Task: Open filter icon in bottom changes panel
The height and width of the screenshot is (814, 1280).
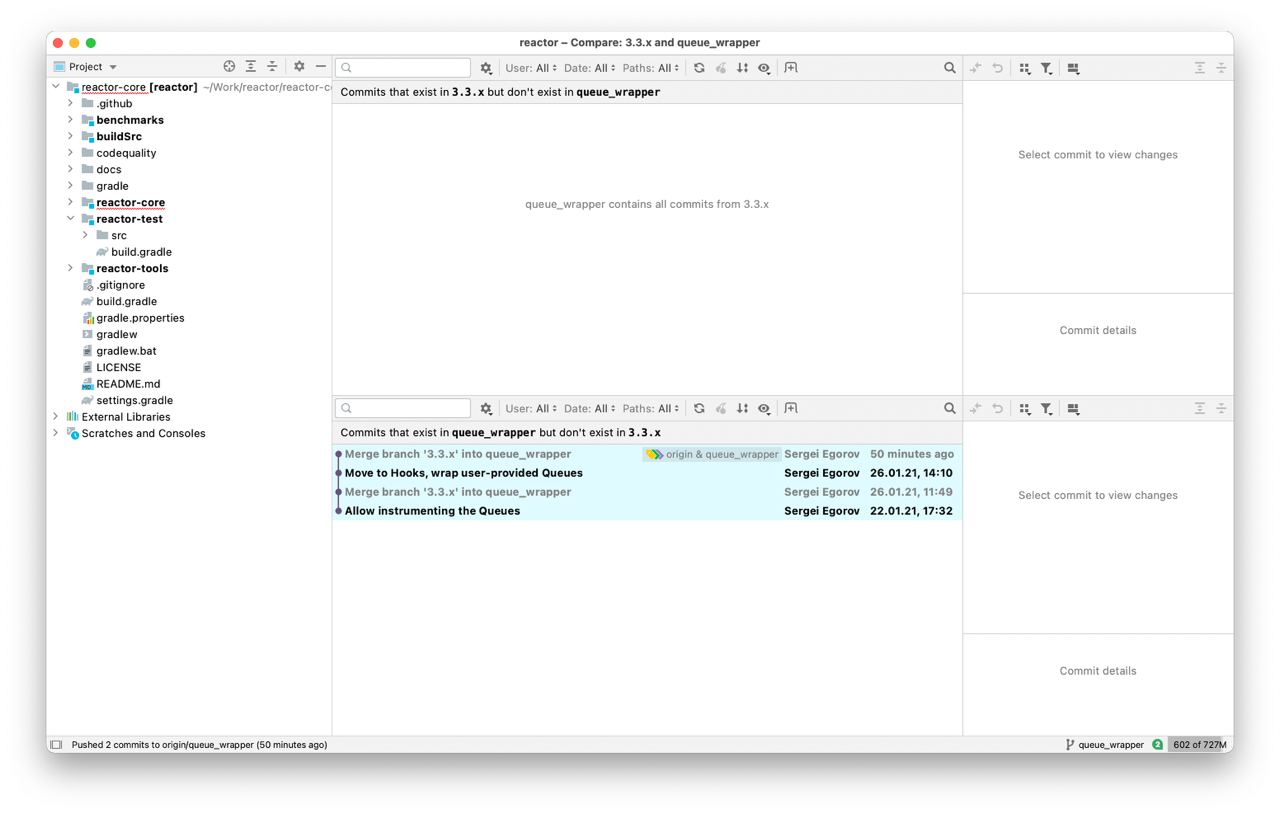Action: point(1046,409)
